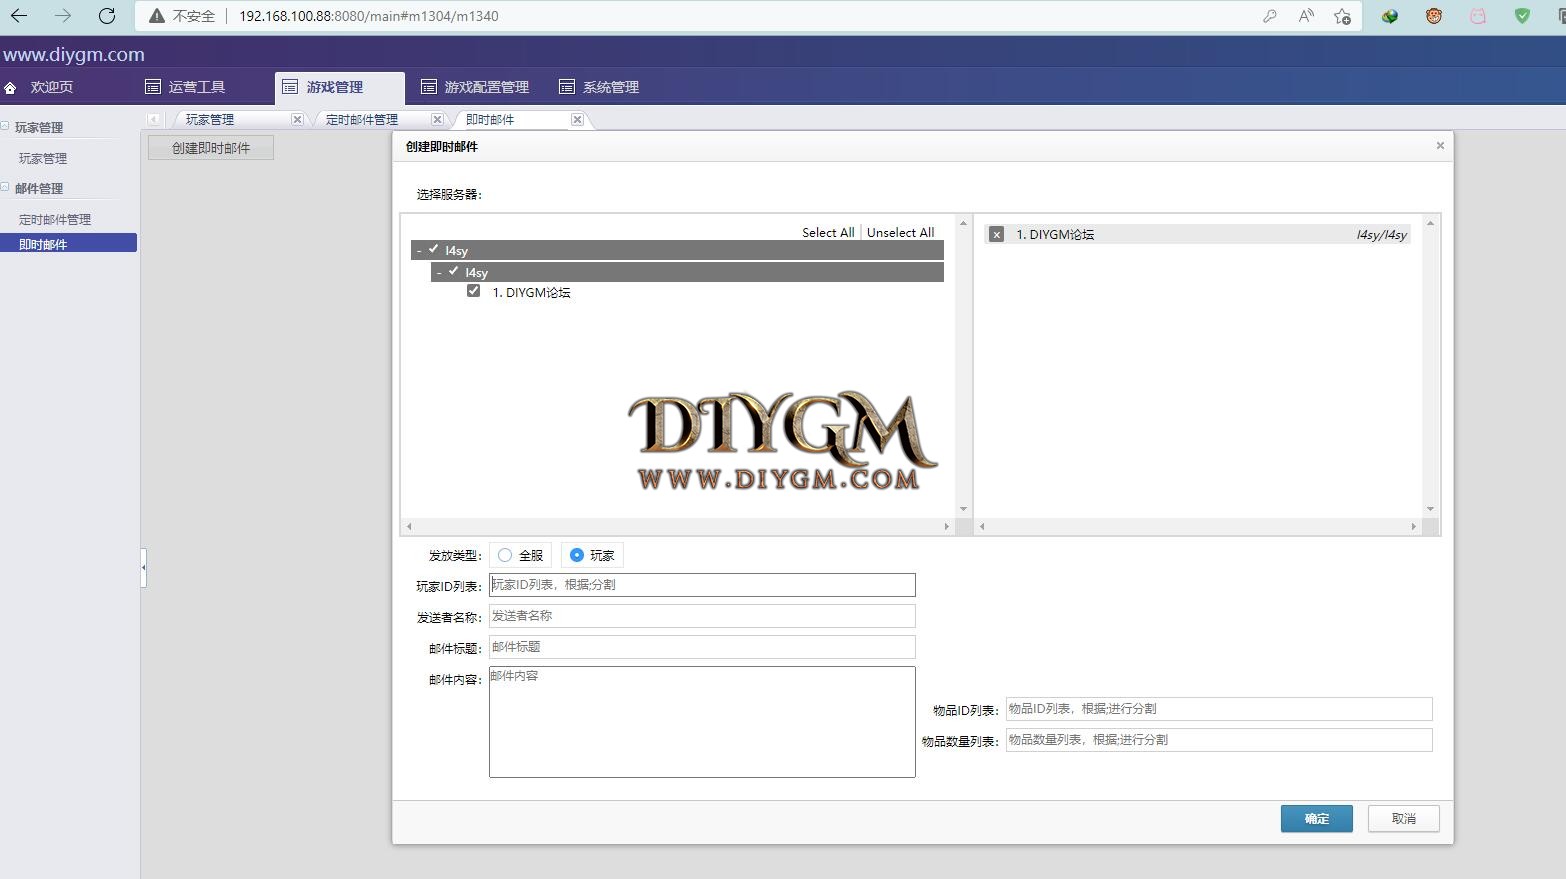
Task: Add page to favorites star icon
Action: click(x=1343, y=16)
